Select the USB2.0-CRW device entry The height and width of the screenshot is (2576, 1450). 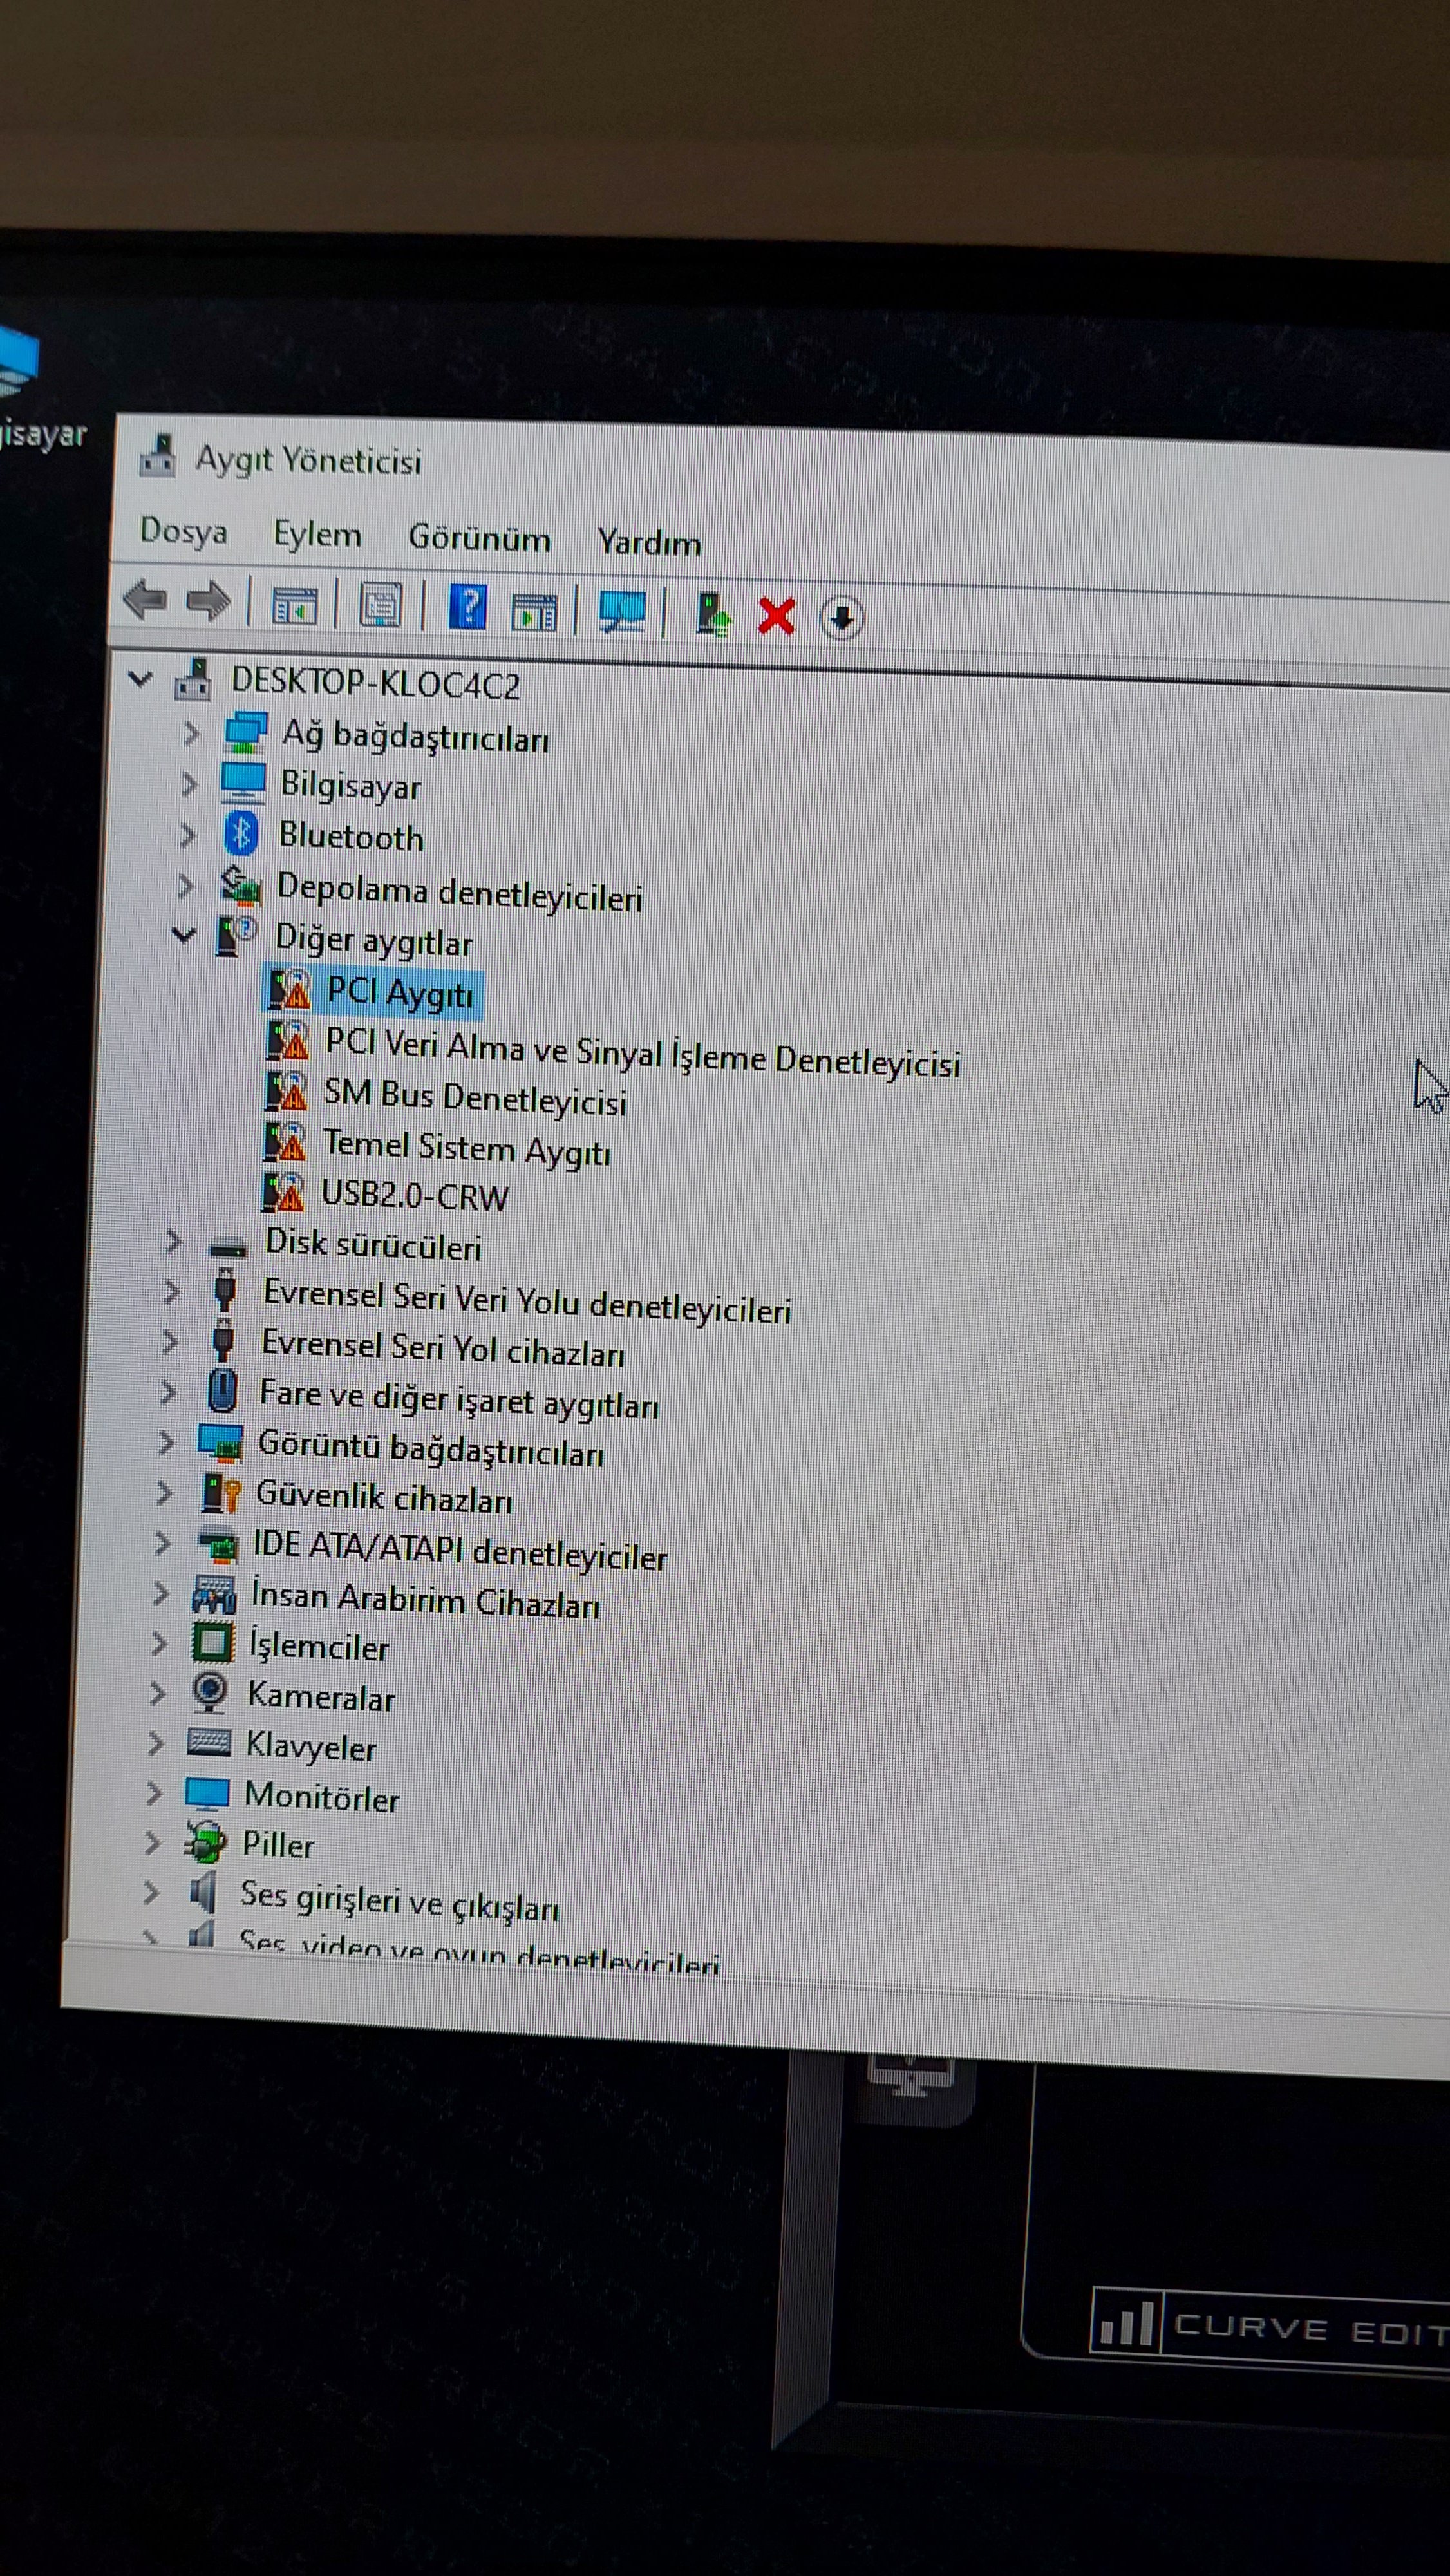click(414, 1197)
